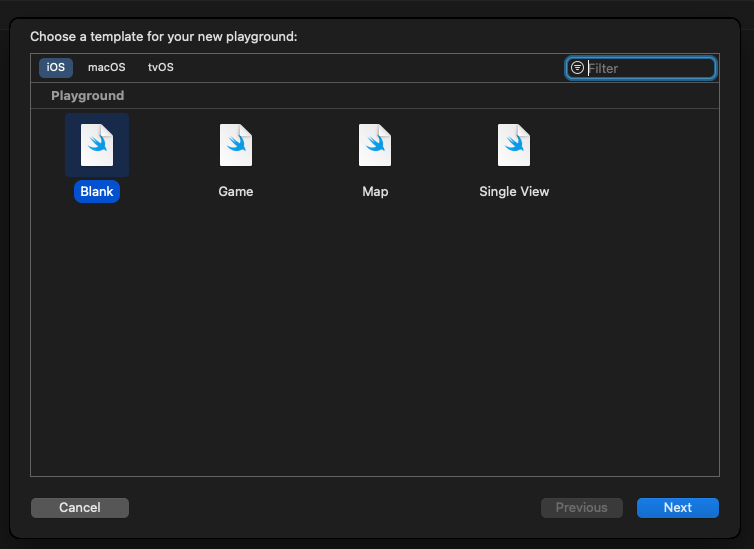Click the 'Choose a template' heading text
This screenshot has height=549, width=754.
pos(163,37)
